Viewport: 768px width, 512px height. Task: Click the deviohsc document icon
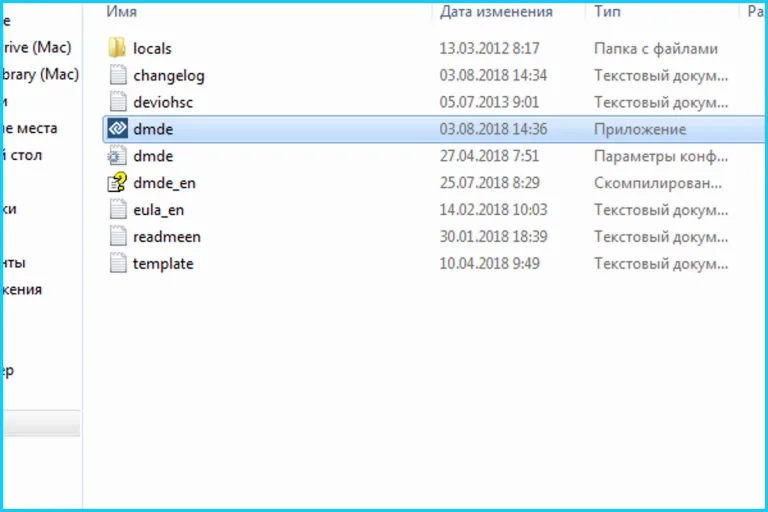tap(118, 102)
